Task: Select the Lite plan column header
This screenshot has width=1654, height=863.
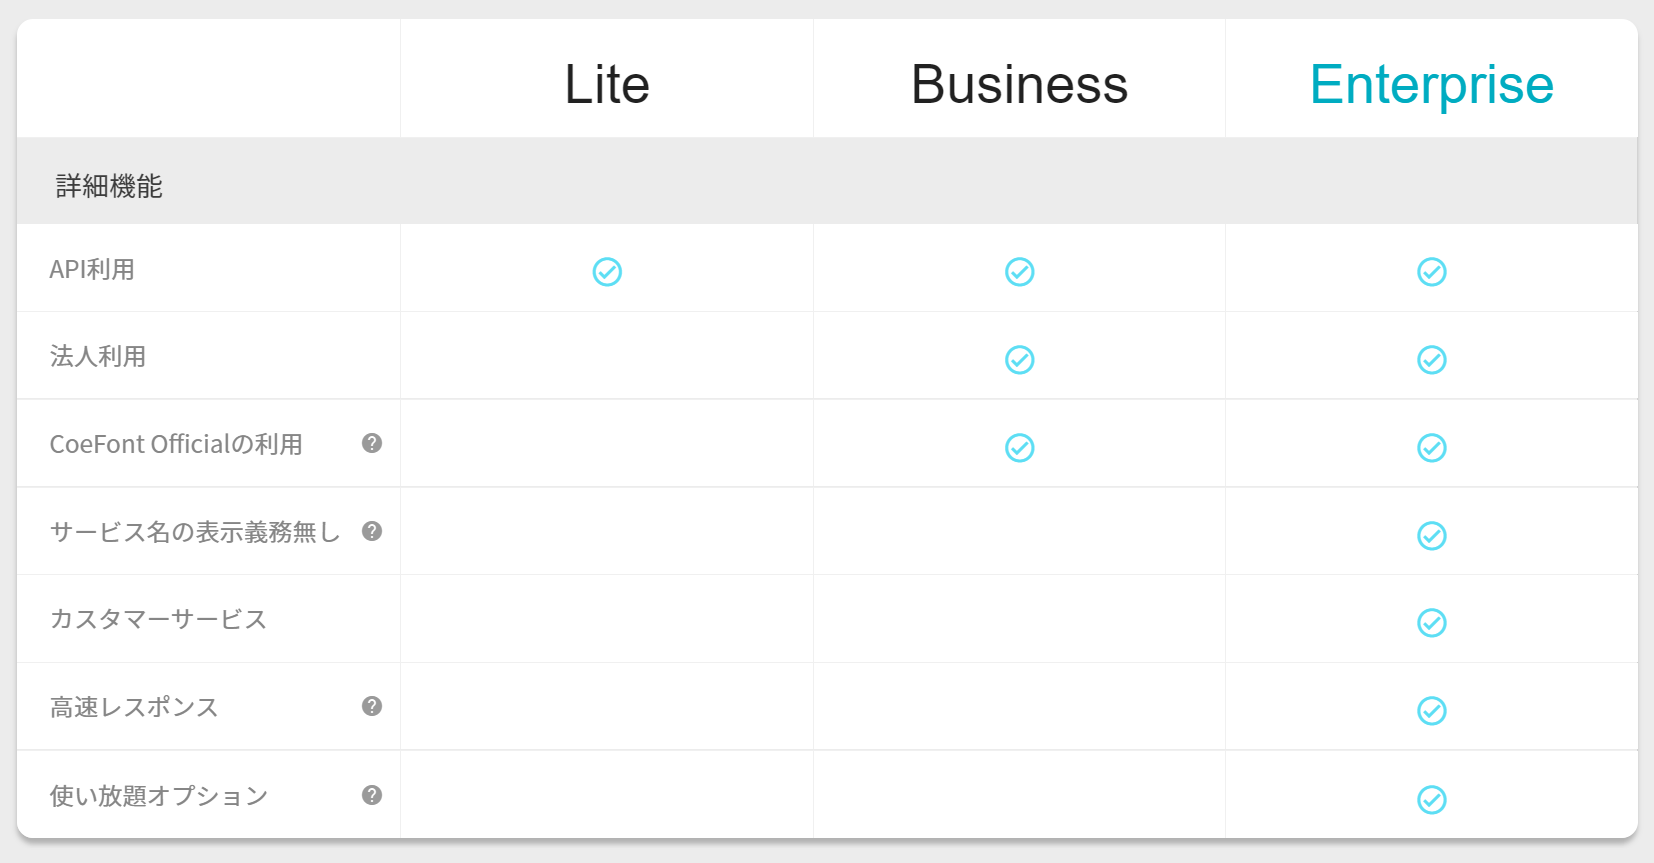Action: 607,84
